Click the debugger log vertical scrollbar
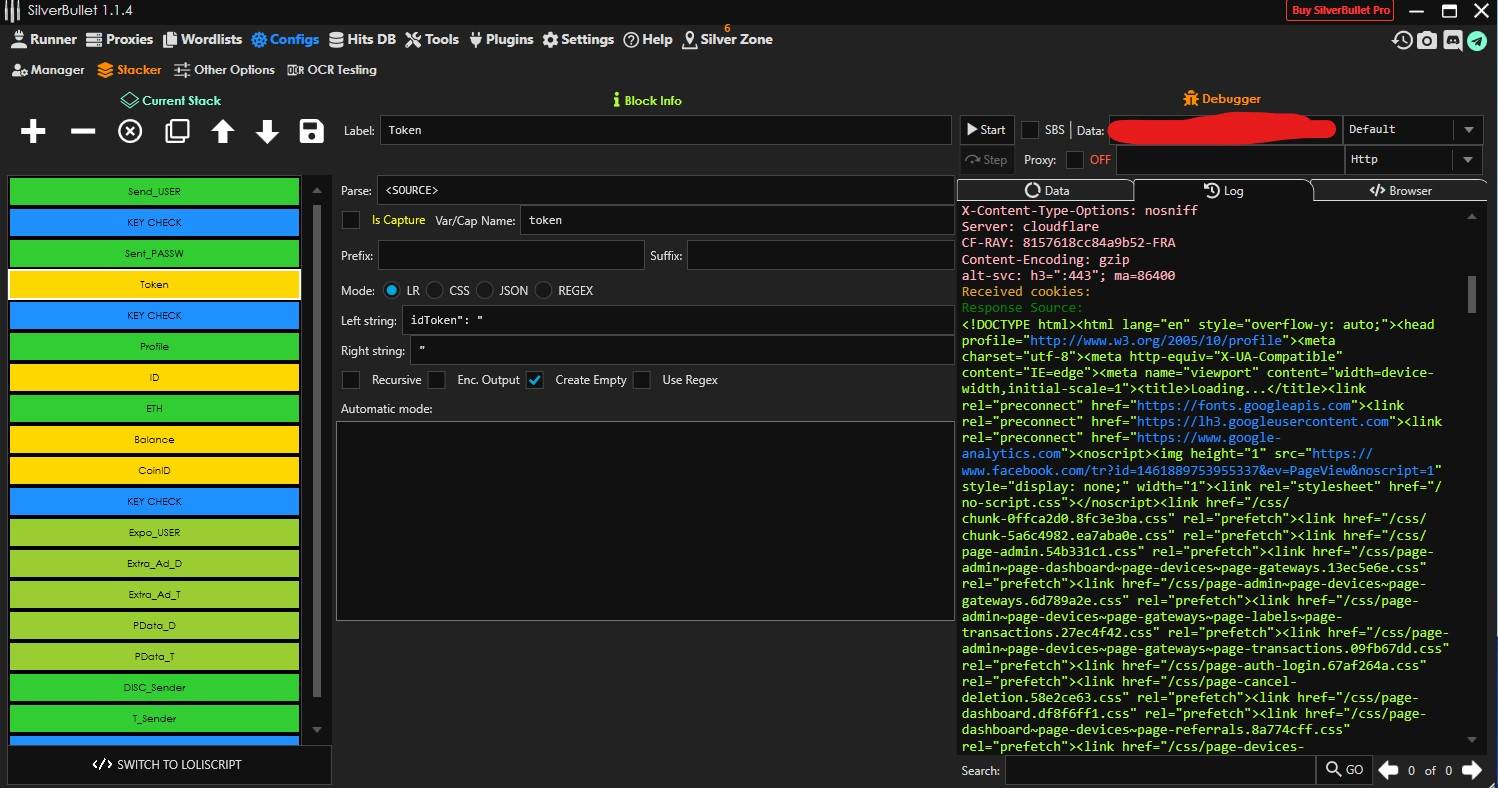This screenshot has width=1498, height=788. pyautogui.click(x=1471, y=295)
